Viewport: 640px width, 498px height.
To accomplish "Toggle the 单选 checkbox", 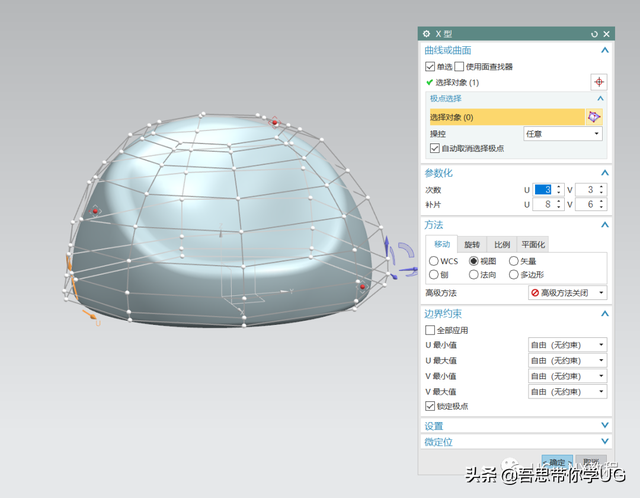I will [x=430, y=67].
